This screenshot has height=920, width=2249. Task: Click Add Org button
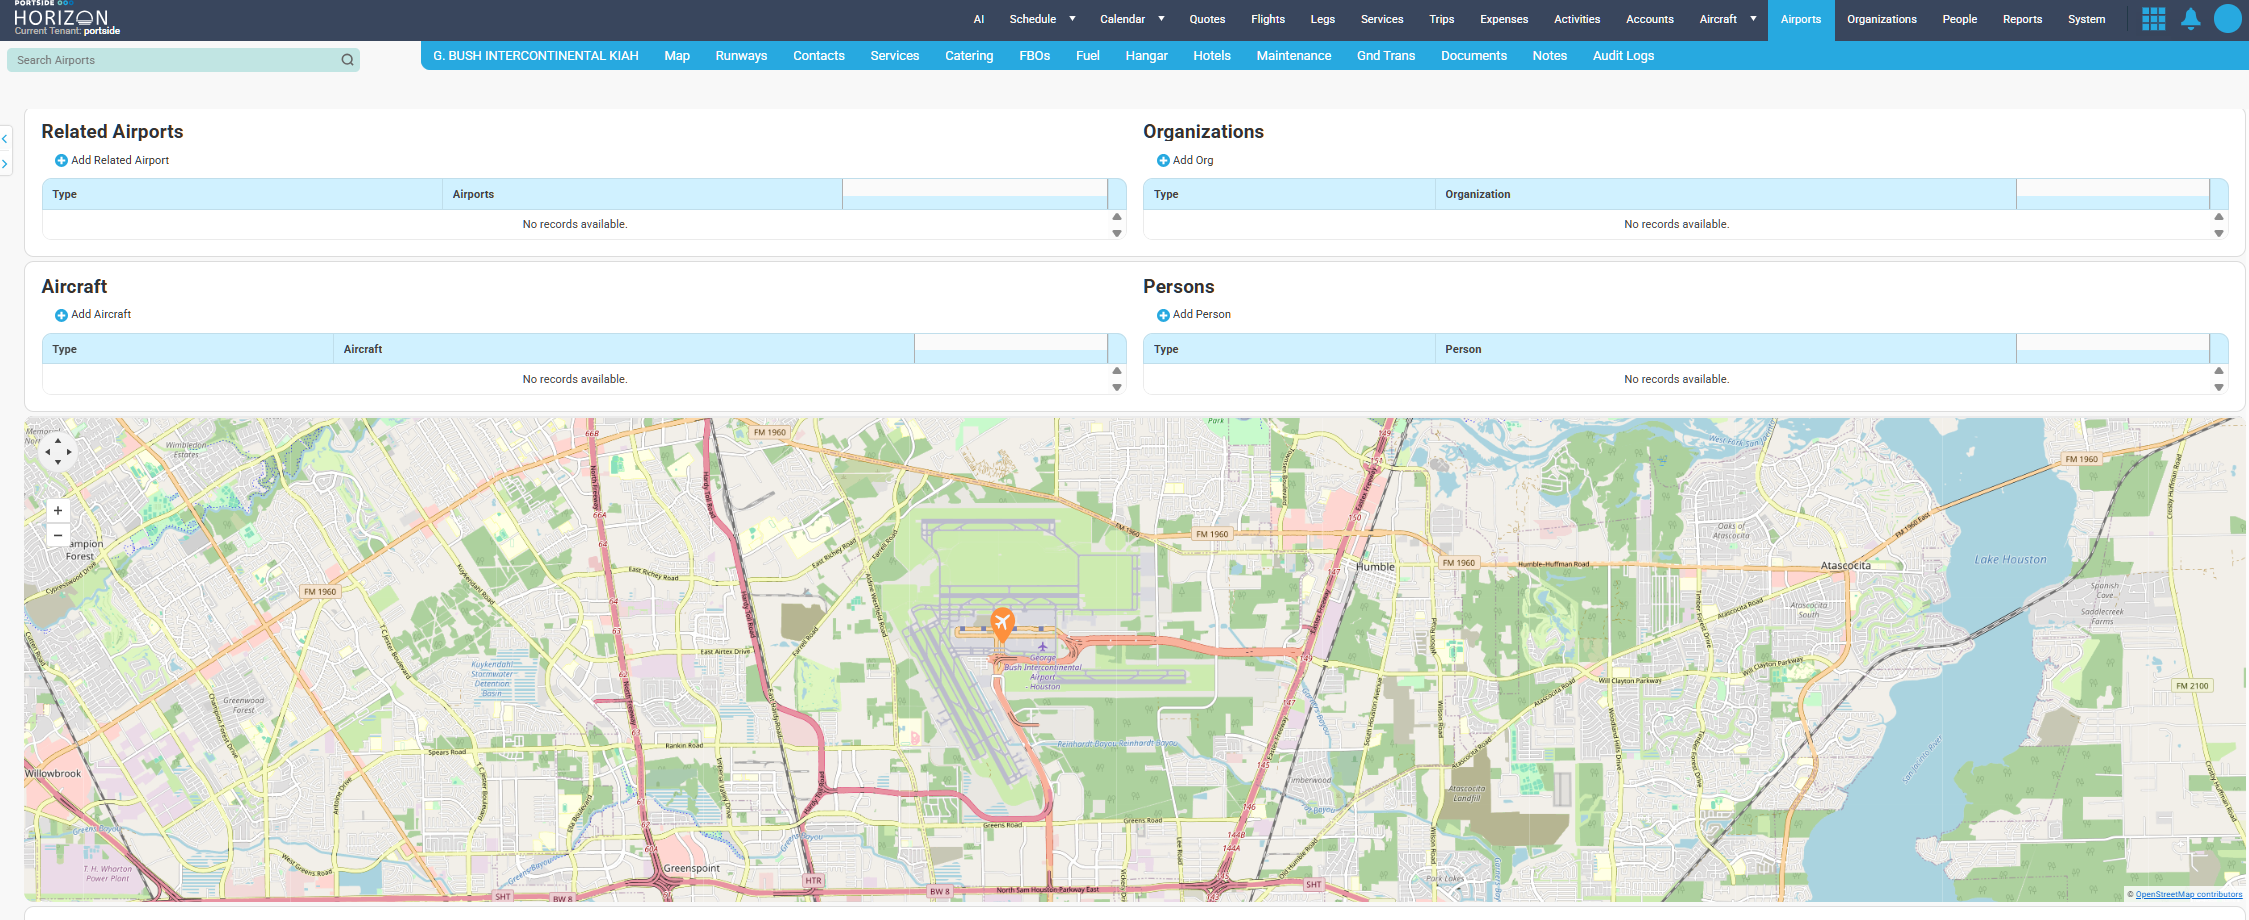(x=1185, y=160)
